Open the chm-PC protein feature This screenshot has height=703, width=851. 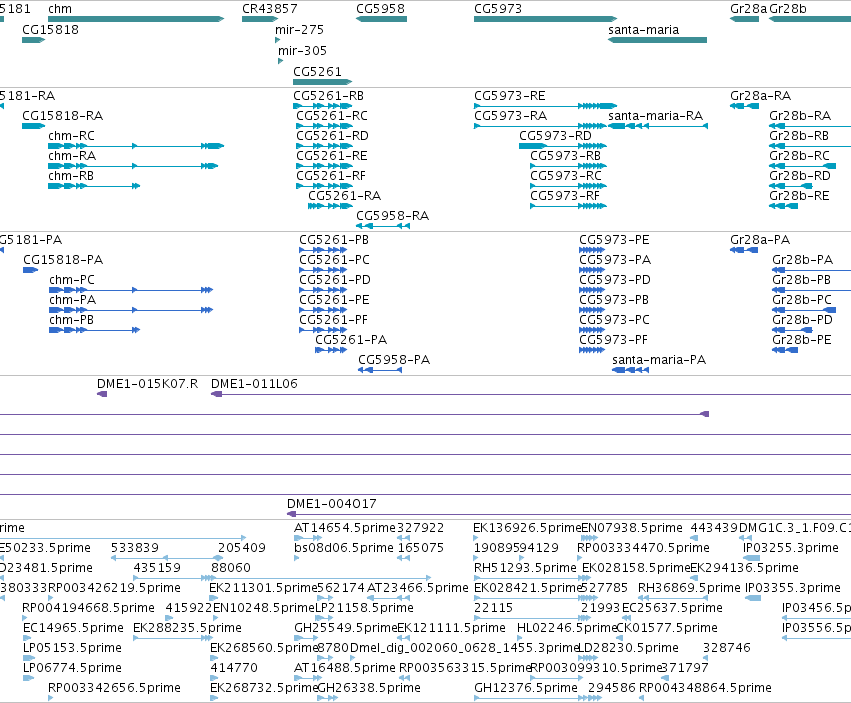[x=131, y=290]
